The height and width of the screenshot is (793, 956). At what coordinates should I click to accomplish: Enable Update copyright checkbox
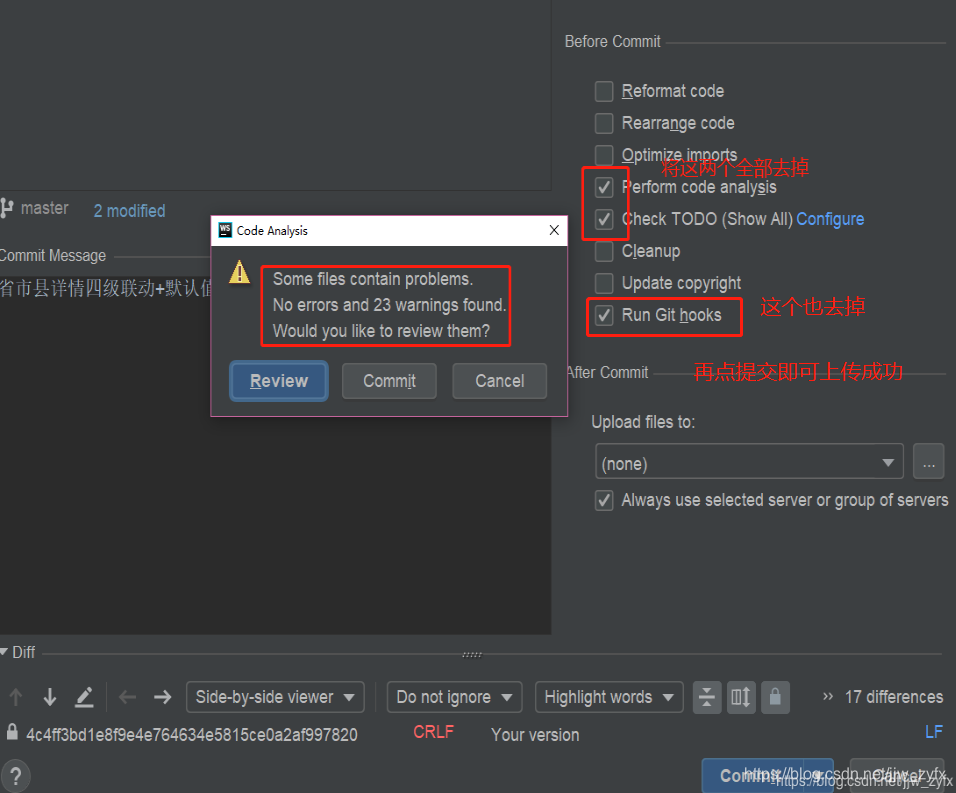(x=604, y=283)
